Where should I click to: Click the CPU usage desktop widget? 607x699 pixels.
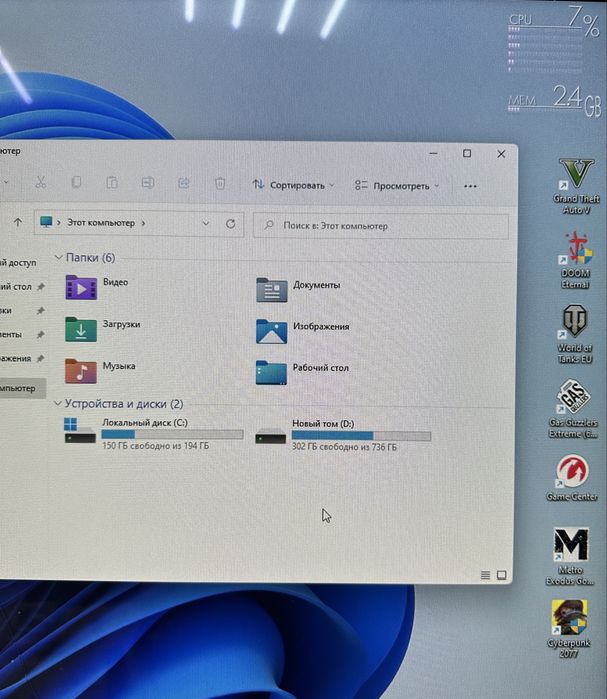click(x=554, y=39)
